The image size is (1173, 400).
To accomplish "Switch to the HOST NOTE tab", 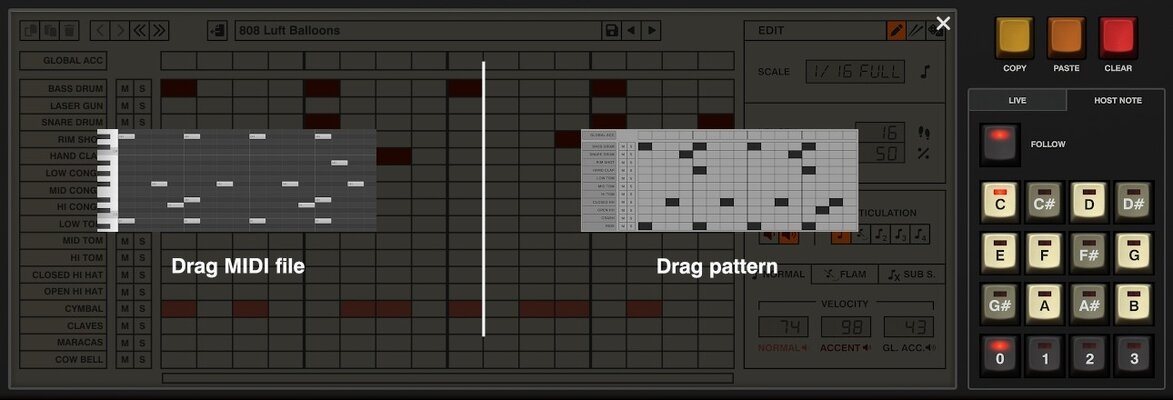I will (1118, 100).
